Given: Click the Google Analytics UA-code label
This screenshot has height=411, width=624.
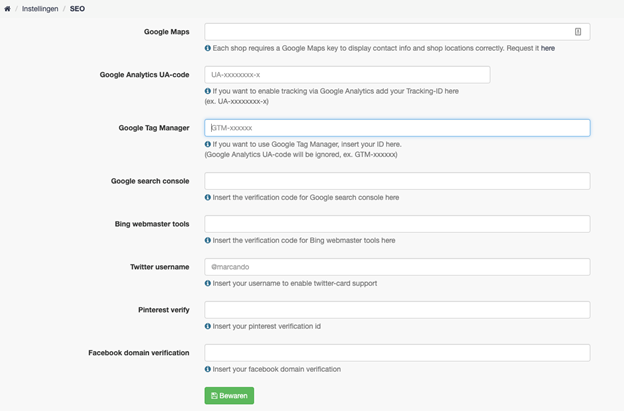Looking at the screenshot, I should [x=144, y=75].
